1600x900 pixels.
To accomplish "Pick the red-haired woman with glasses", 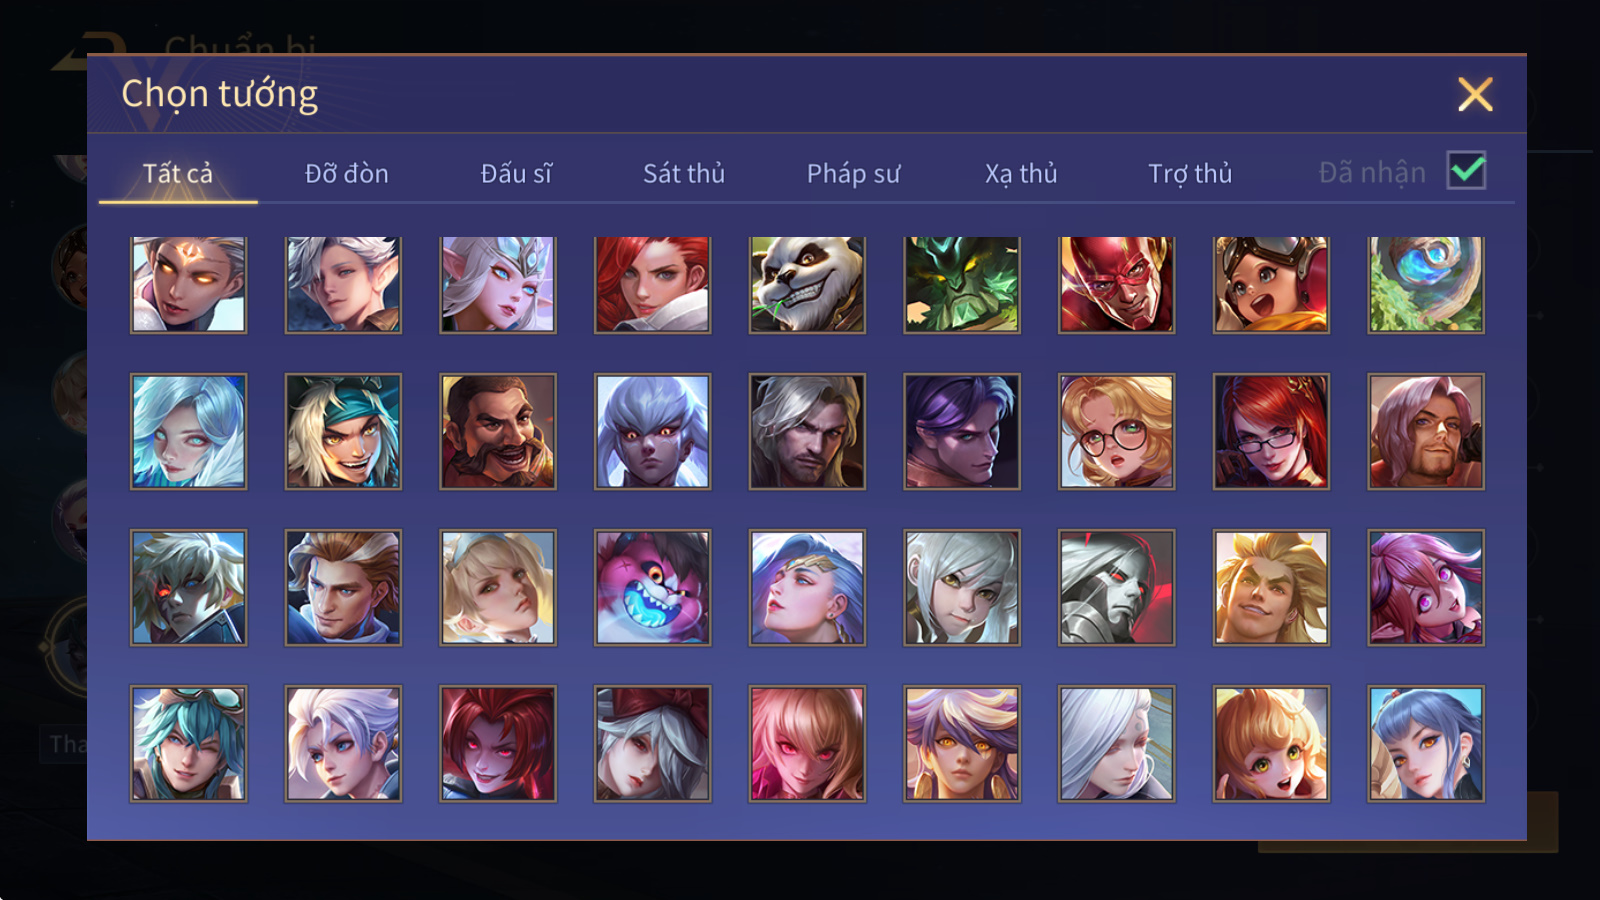I will coord(1271,432).
